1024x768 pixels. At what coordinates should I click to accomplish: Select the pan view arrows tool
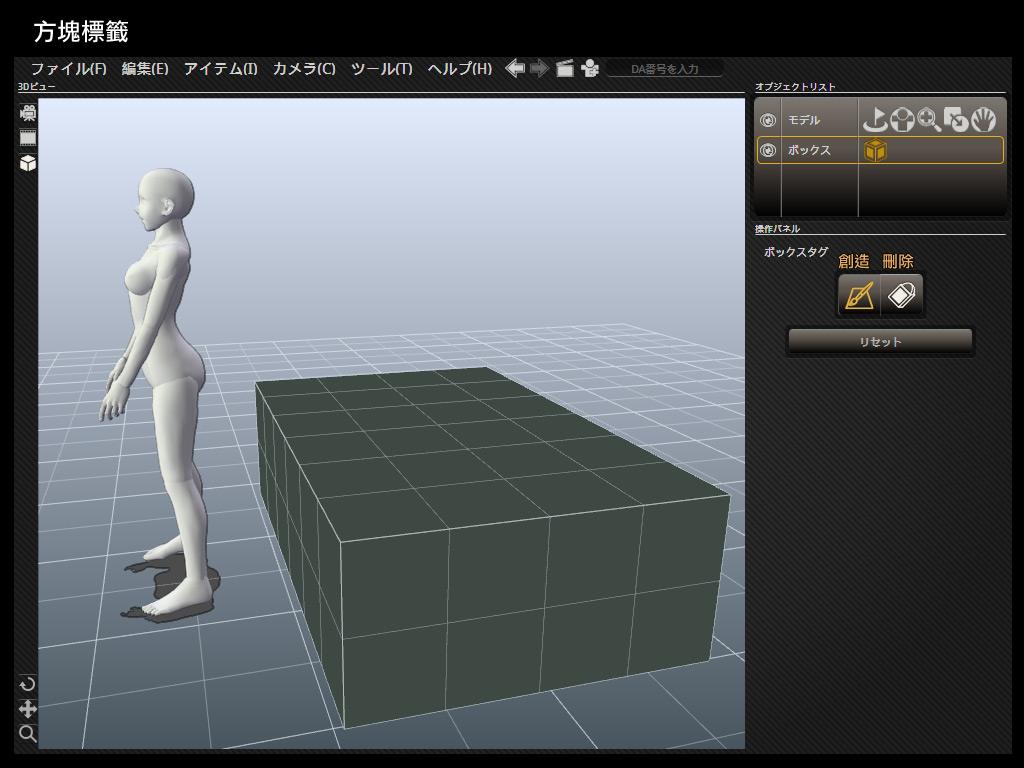[28, 709]
